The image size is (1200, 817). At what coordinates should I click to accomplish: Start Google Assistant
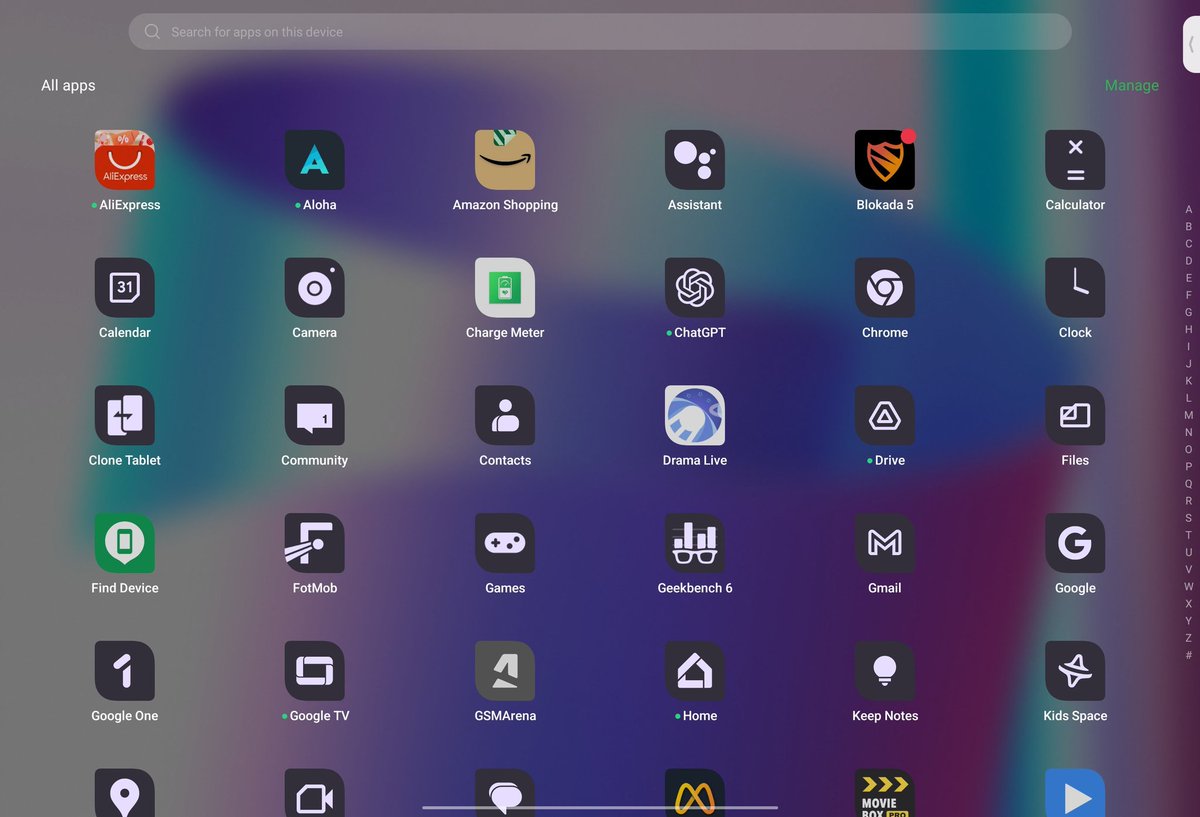pyautogui.click(x=695, y=160)
